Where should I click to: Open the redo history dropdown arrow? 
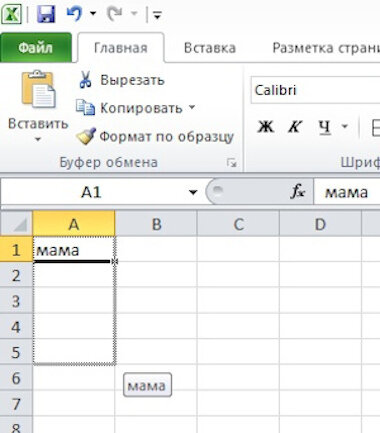pyautogui.click(x=134, y=14)
